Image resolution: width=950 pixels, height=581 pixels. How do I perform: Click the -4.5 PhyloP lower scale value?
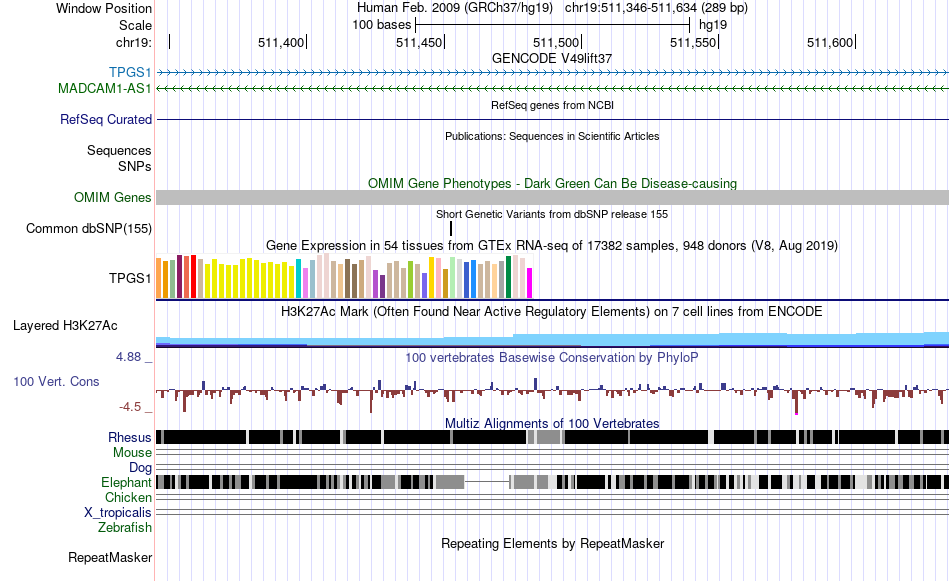coord(130,407)
